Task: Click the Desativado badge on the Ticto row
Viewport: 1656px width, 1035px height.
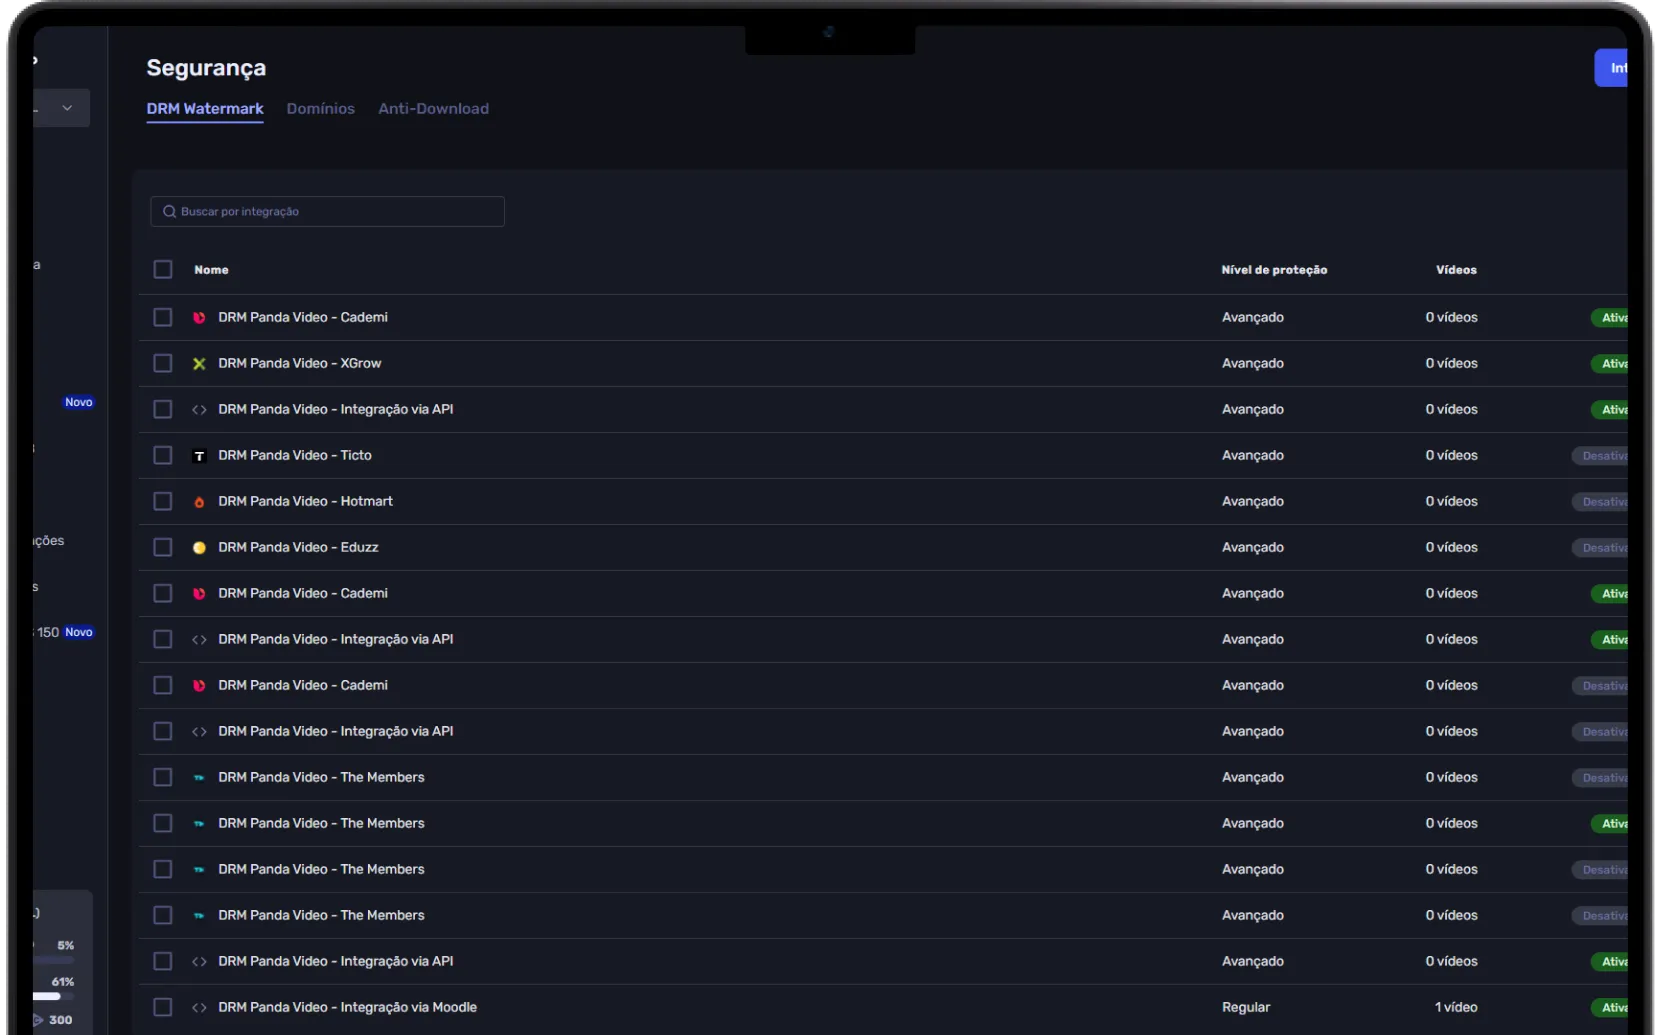Action: [1600, 456]
